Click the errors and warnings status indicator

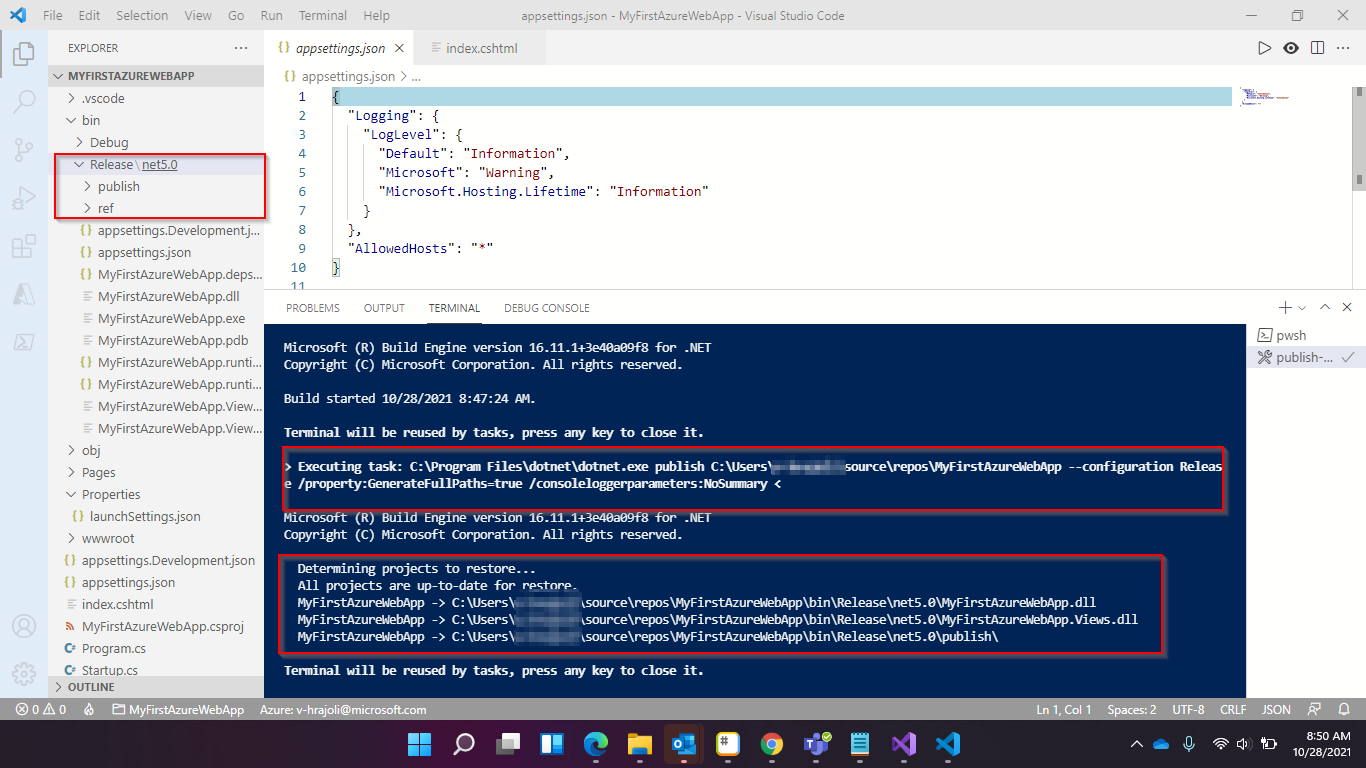[x=41, y=710]
